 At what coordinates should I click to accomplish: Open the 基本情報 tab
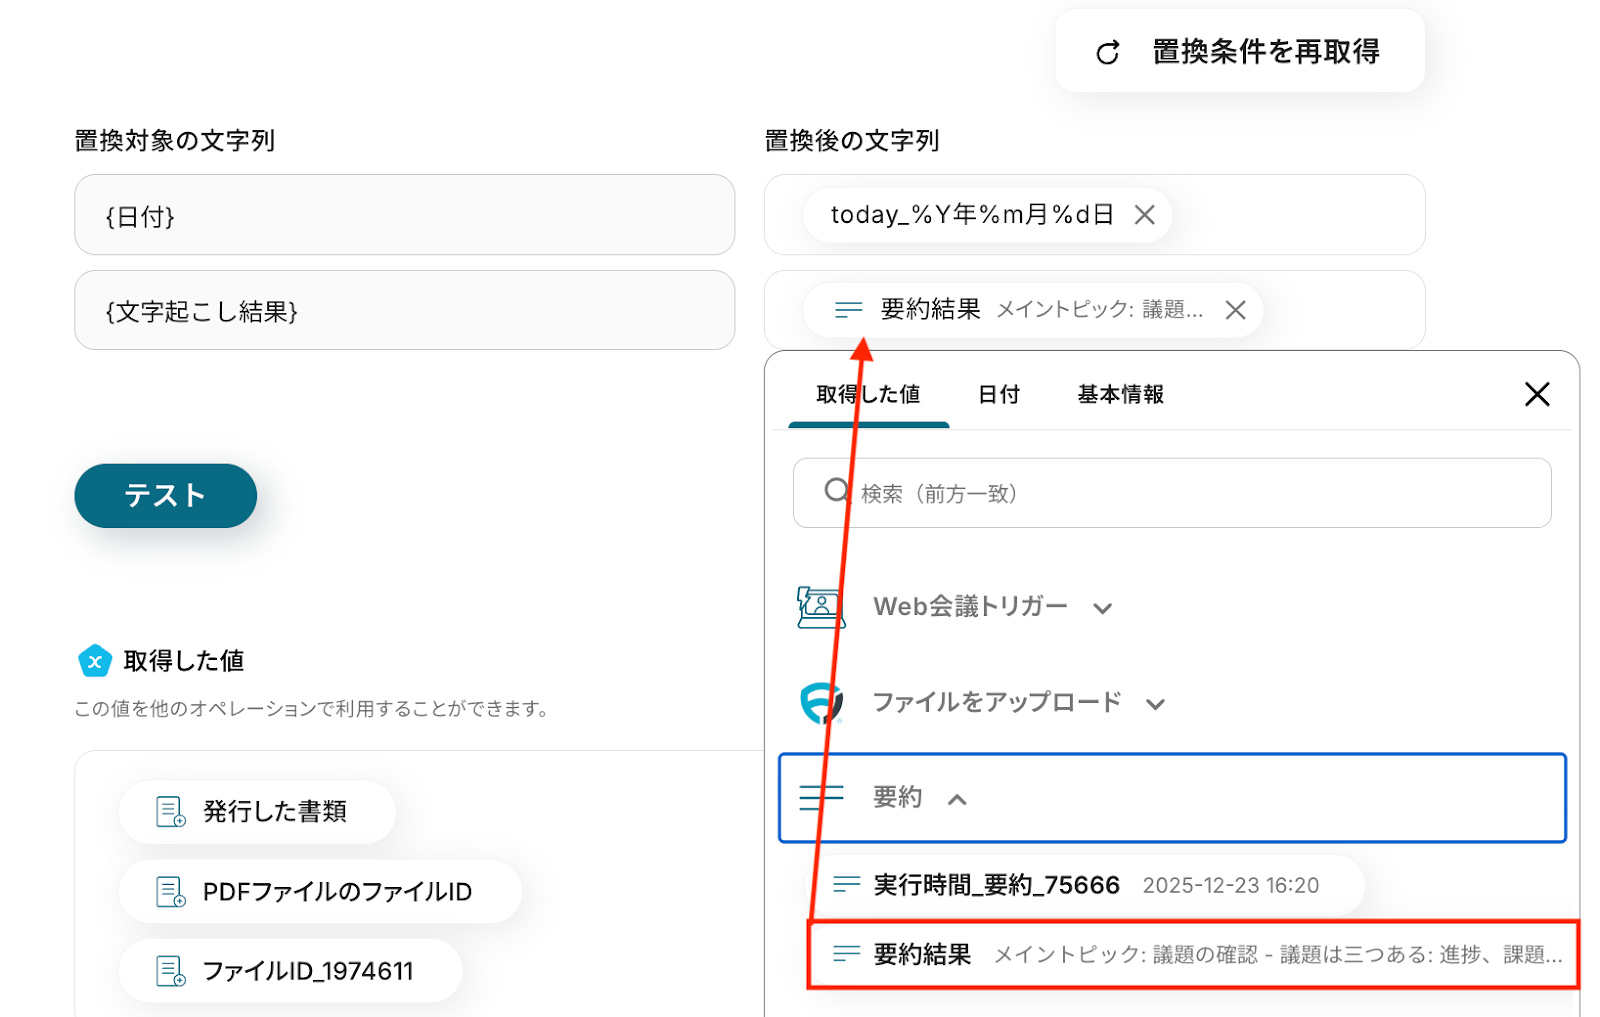pyautogui.click(x=1120, y=395)
